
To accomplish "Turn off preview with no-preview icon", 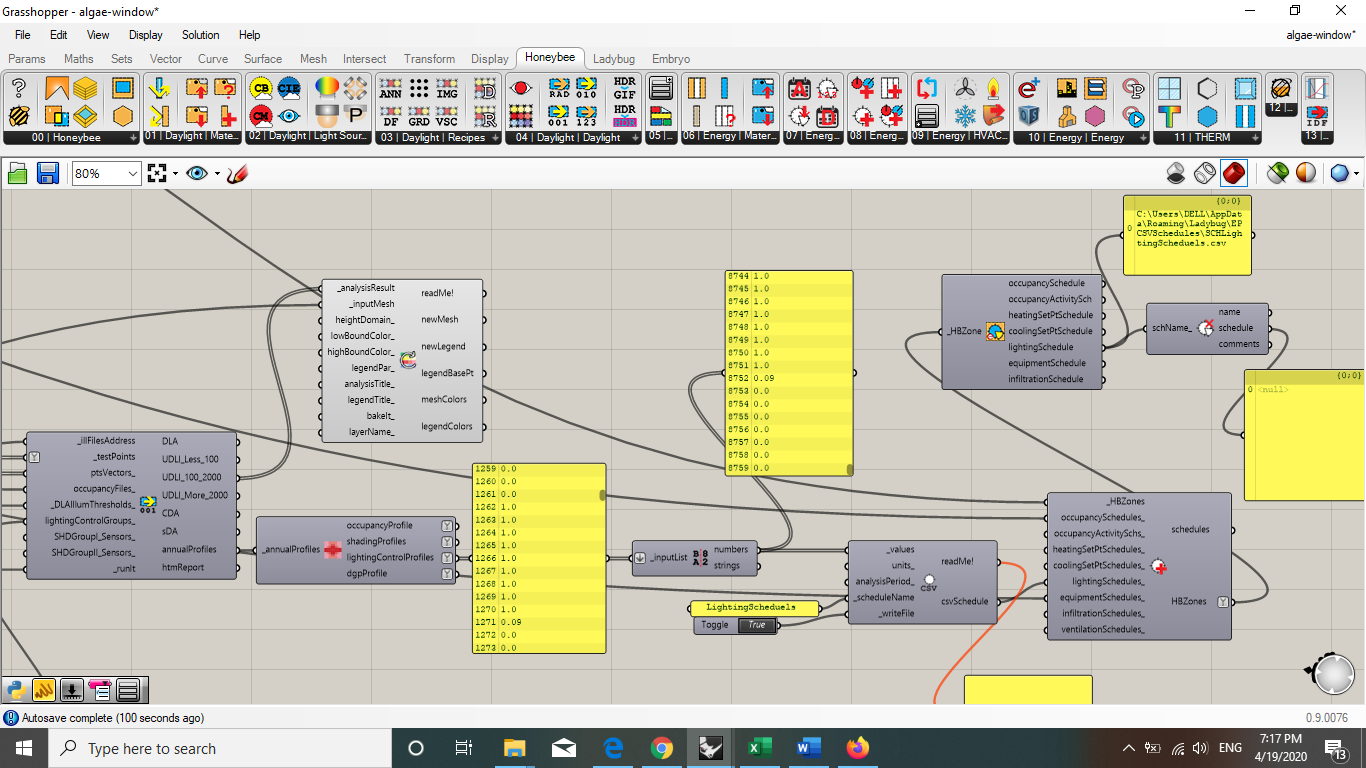I will click(x=1177, y=173).
